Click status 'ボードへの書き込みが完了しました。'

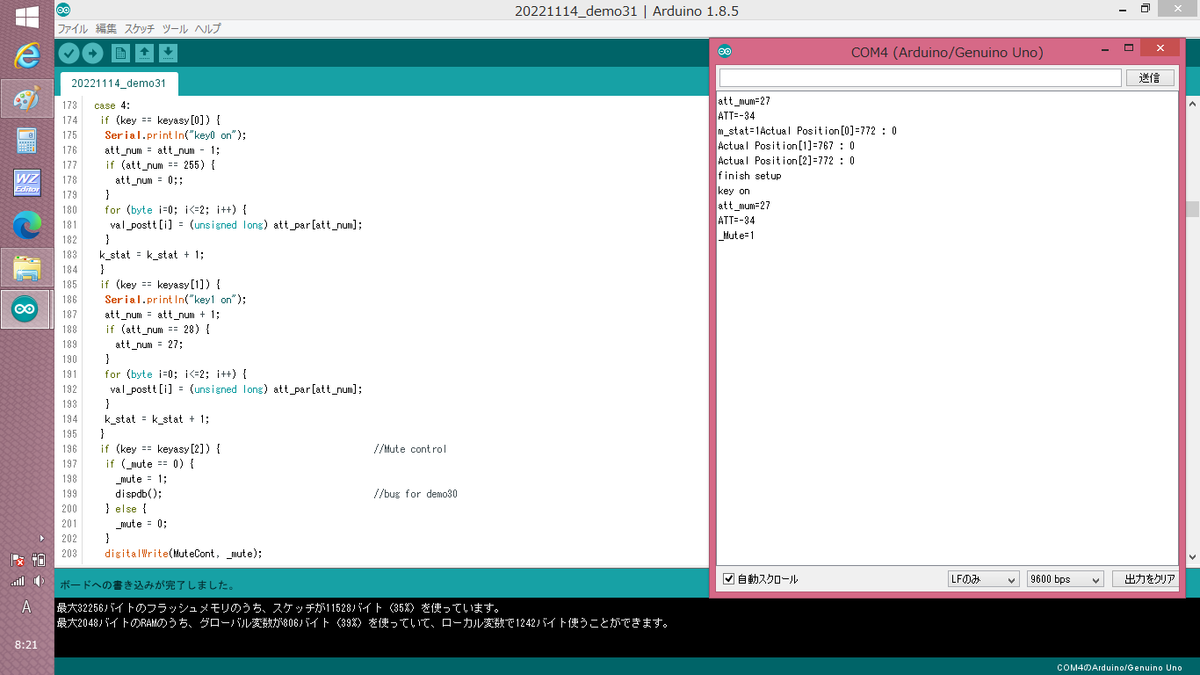[147, 585]
